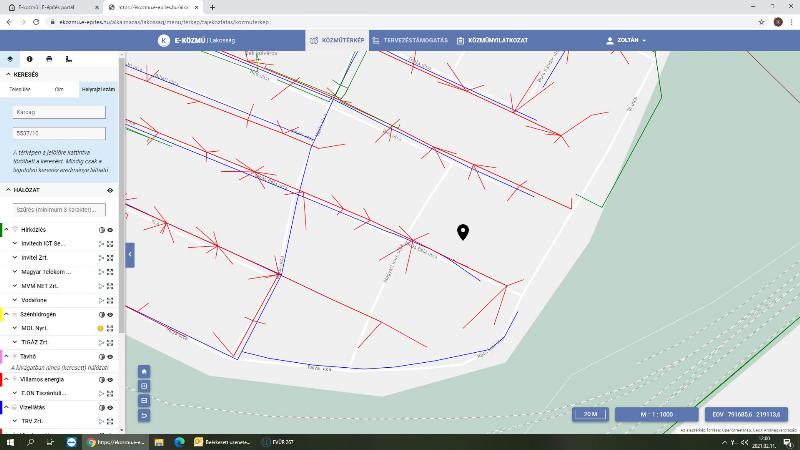Collapse the Szénhidrogén group

click(7, 314)
